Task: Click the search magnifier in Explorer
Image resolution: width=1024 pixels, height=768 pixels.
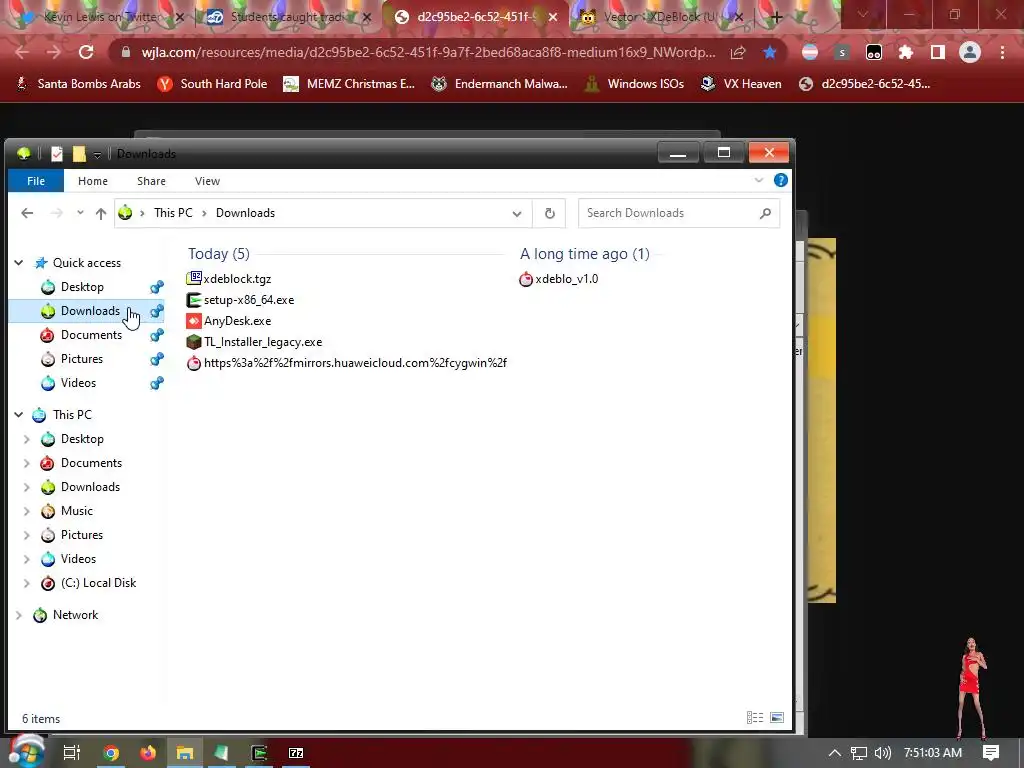Action: pyautogui.click(x=765, y=213)
